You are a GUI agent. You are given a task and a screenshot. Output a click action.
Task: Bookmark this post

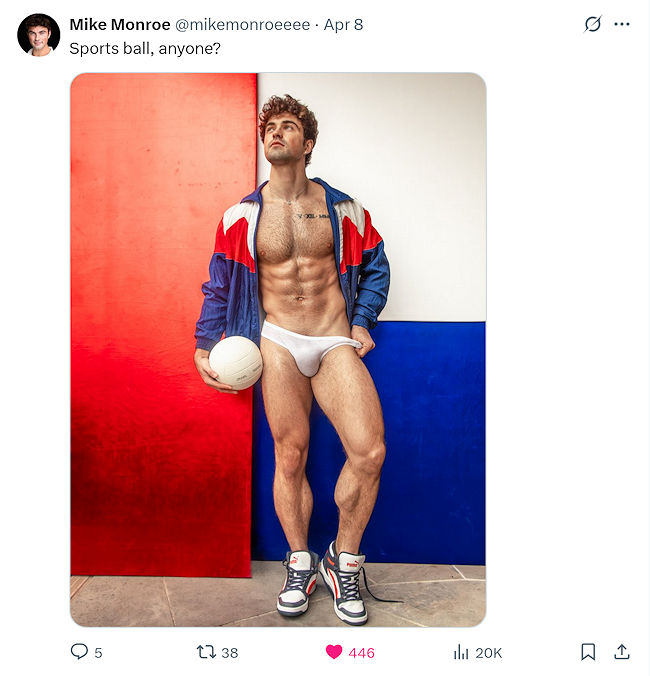pyautogui.click(x=588, y=652)
